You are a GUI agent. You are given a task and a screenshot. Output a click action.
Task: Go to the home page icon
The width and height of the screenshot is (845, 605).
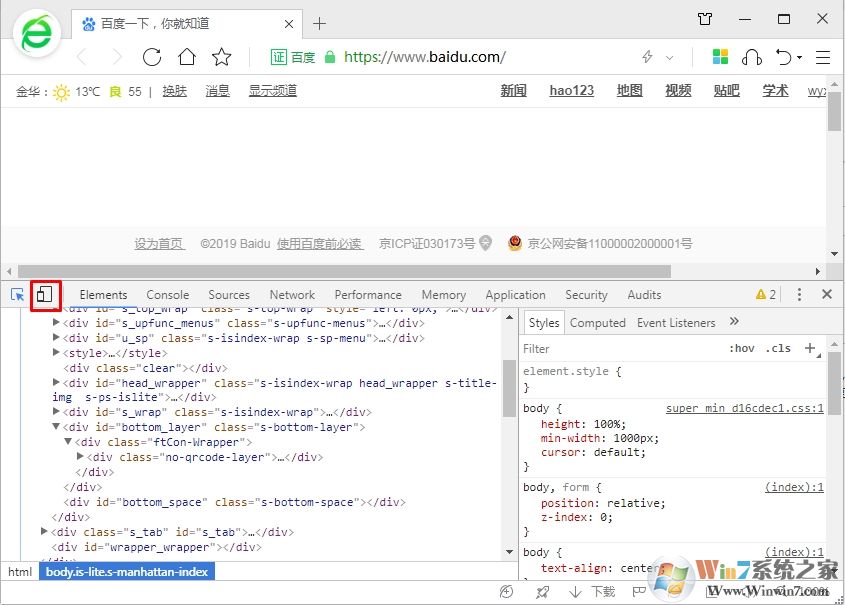click(186, 57)
